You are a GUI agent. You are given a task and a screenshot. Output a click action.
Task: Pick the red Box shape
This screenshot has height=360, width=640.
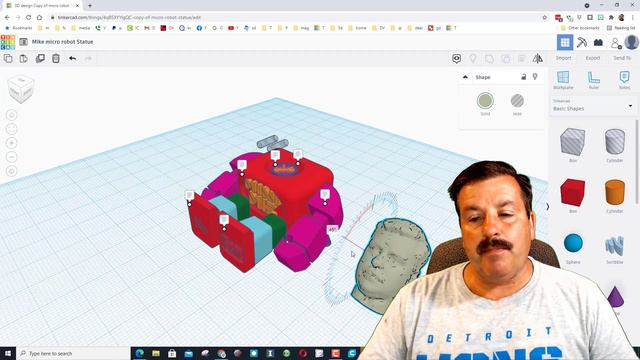click(x=573, y=192)
